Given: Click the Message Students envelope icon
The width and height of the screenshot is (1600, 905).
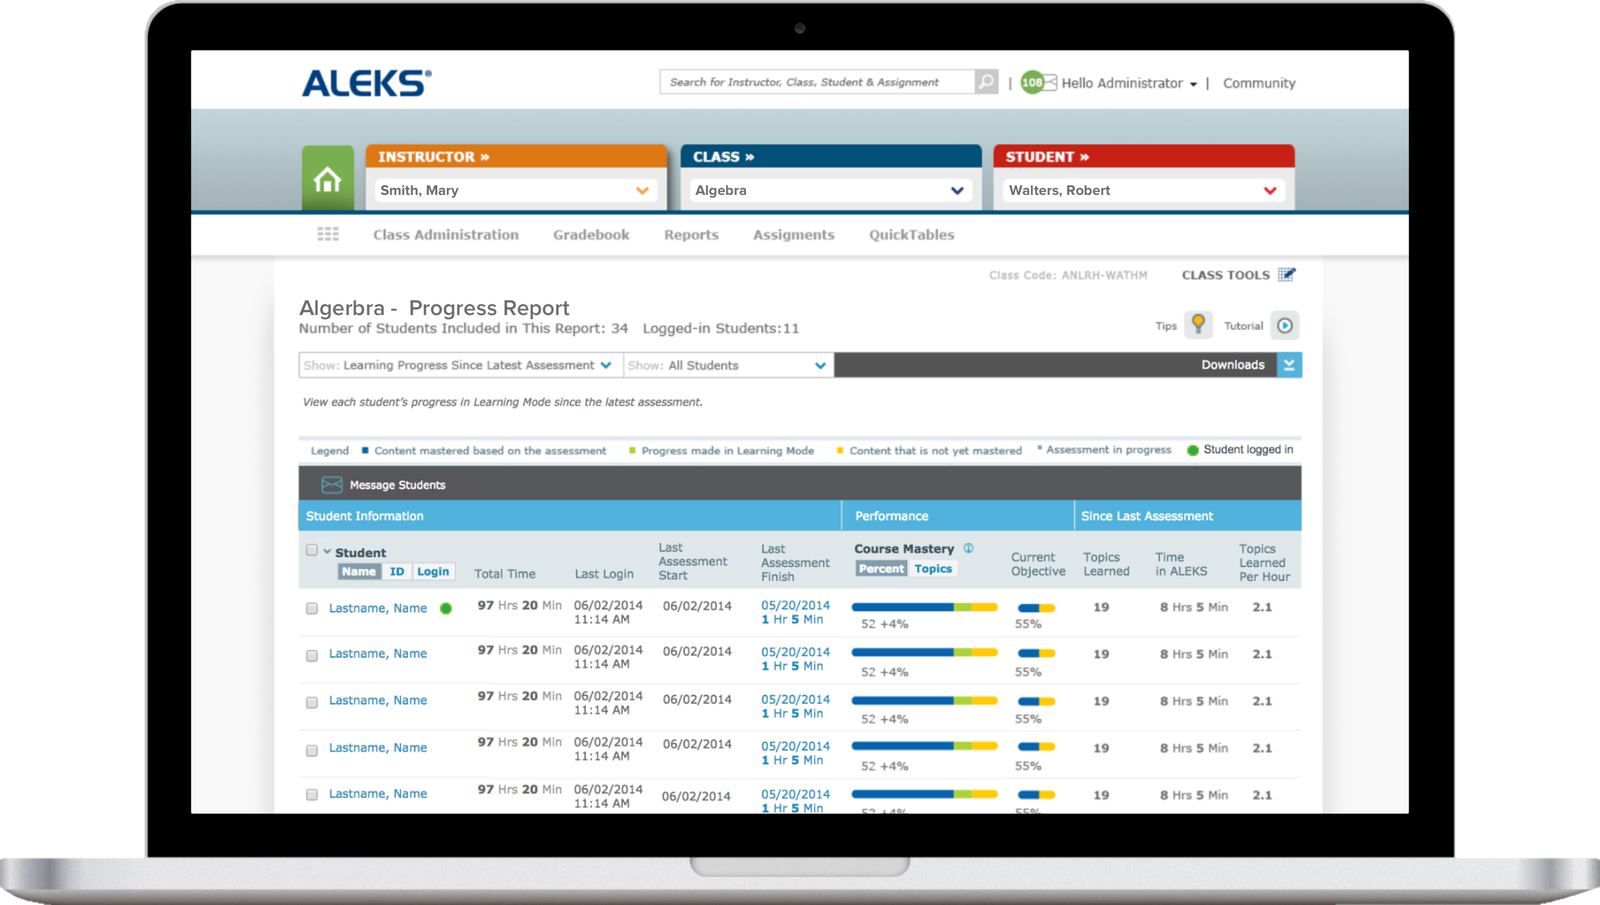Looking at the screenshot, I should [x=332, y=485].
